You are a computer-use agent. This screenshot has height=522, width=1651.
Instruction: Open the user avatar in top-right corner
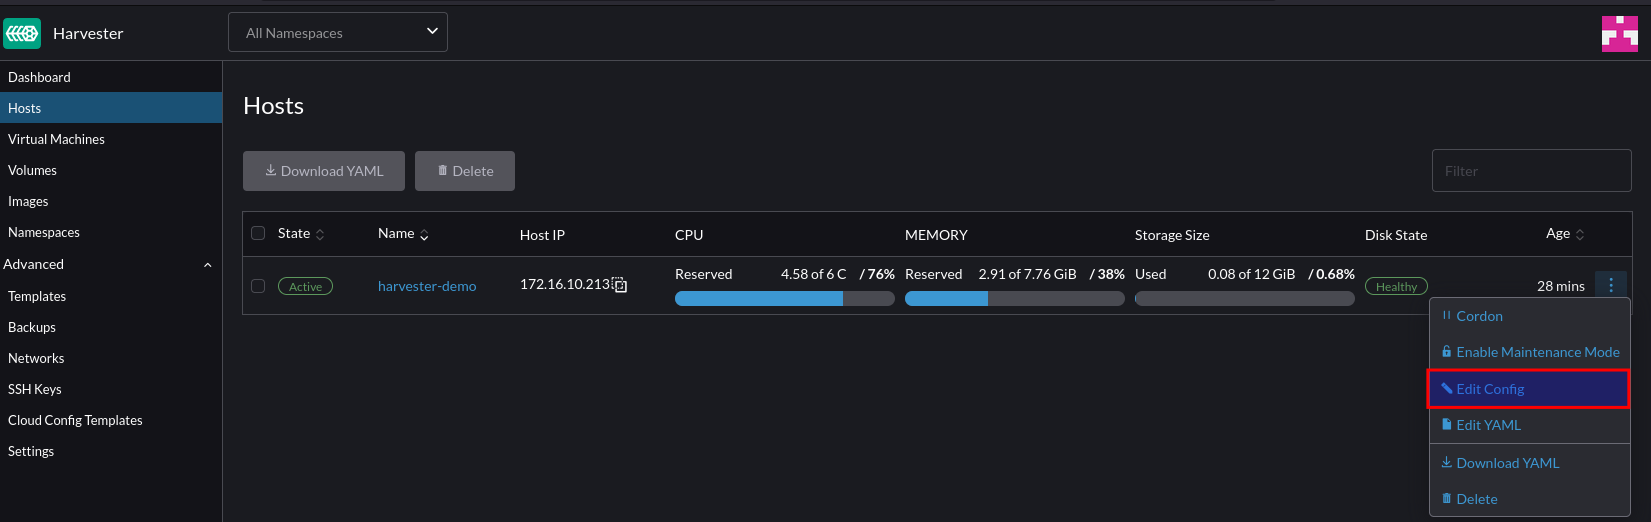(1619, 33)
